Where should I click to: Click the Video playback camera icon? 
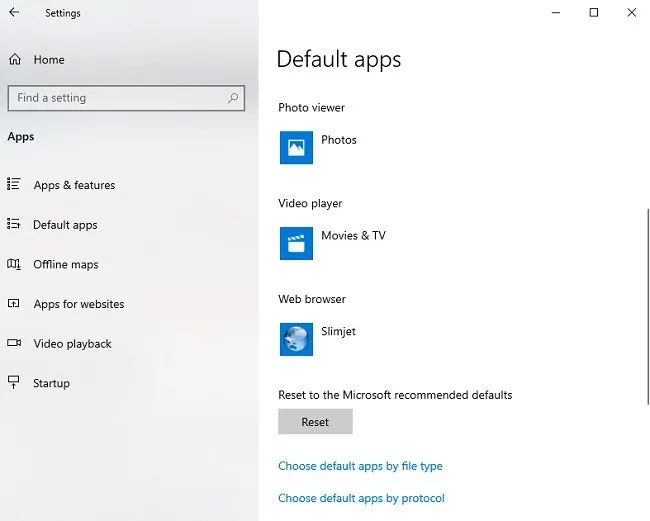pyautogui.click(x=14, y=343)
